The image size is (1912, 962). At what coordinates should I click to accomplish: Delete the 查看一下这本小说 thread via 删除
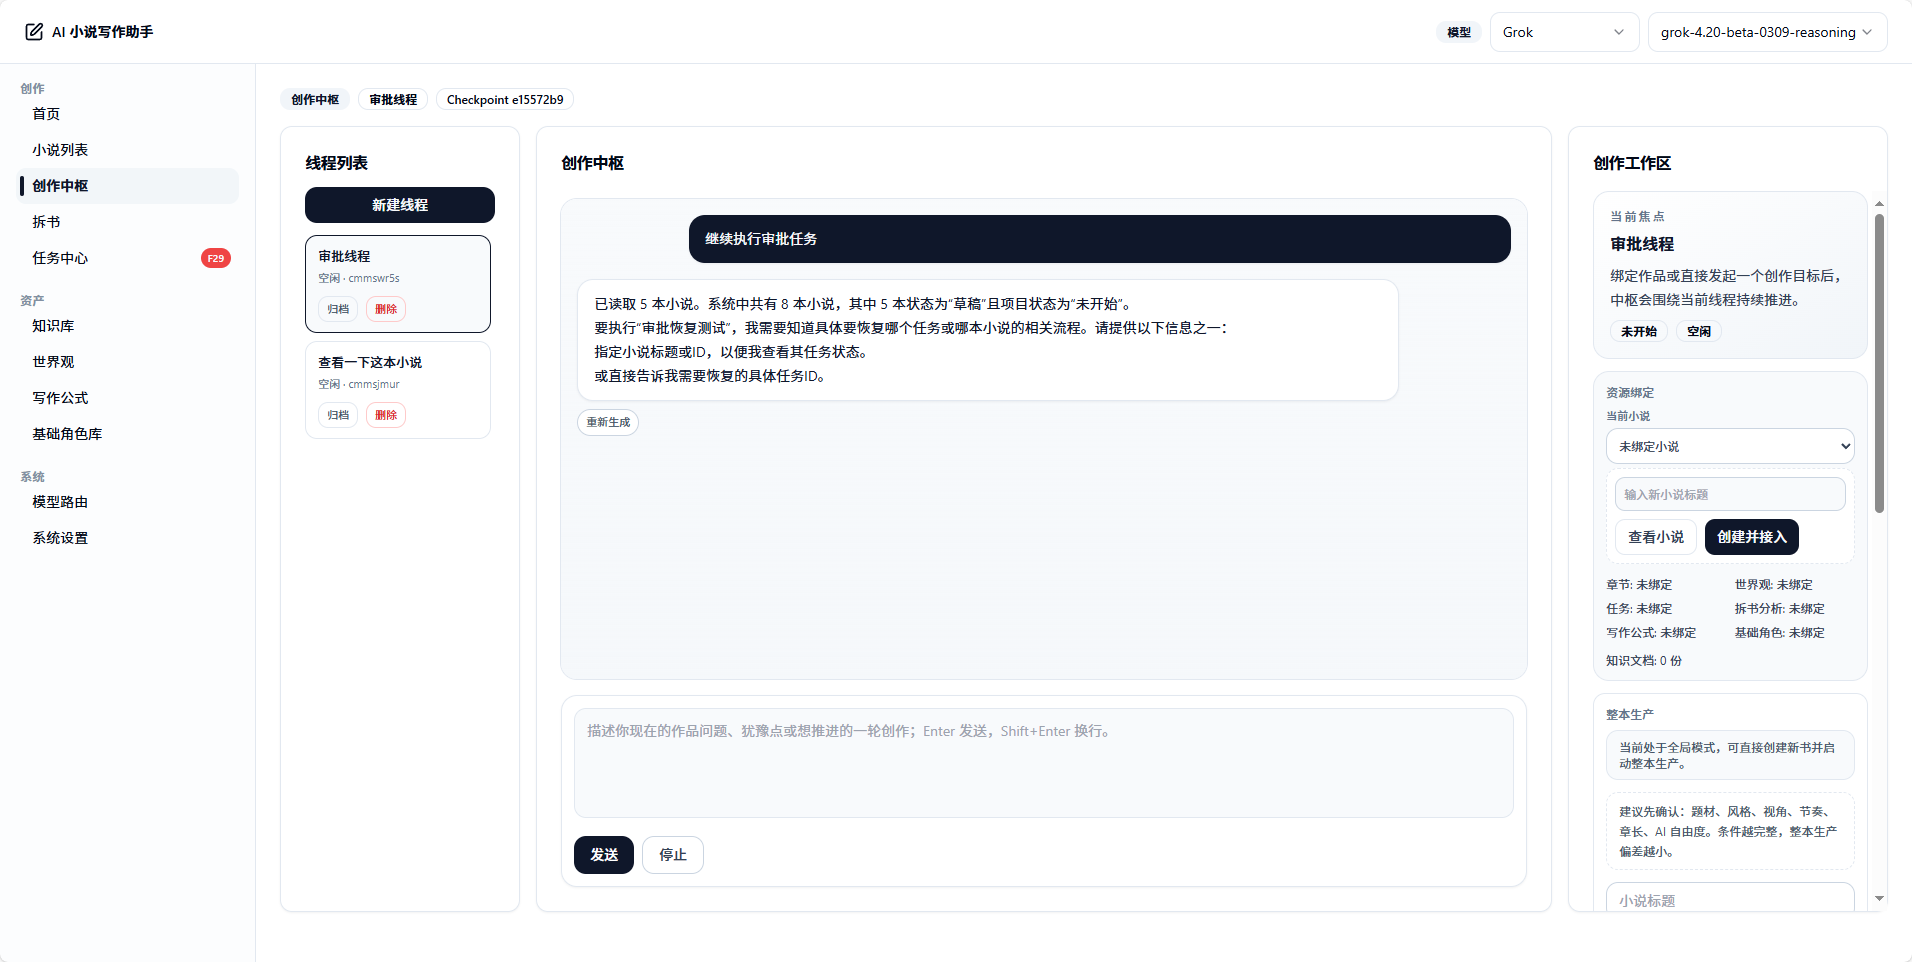point(386,414)
